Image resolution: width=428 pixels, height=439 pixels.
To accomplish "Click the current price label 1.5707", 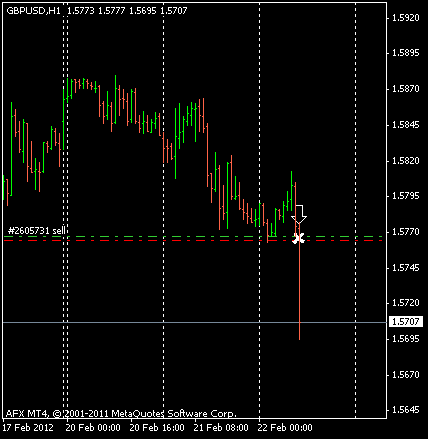I will 406,322.
